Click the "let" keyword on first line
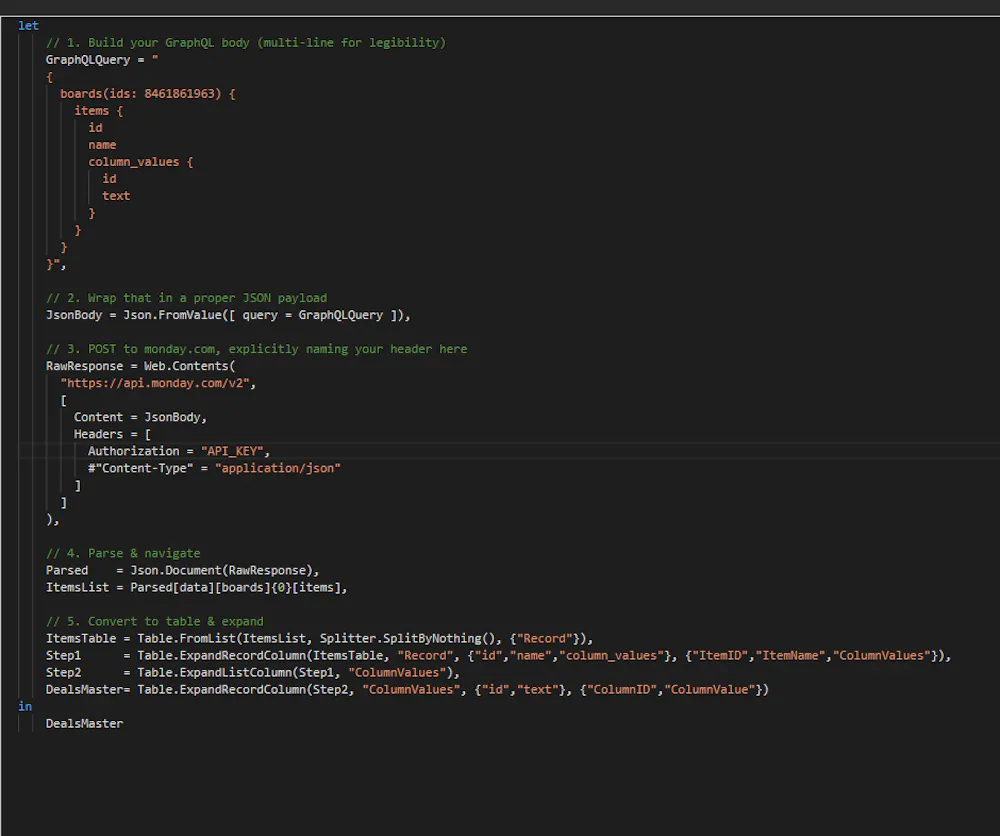Viewport: 1000px width, 836px height. [x=28, y=25]
